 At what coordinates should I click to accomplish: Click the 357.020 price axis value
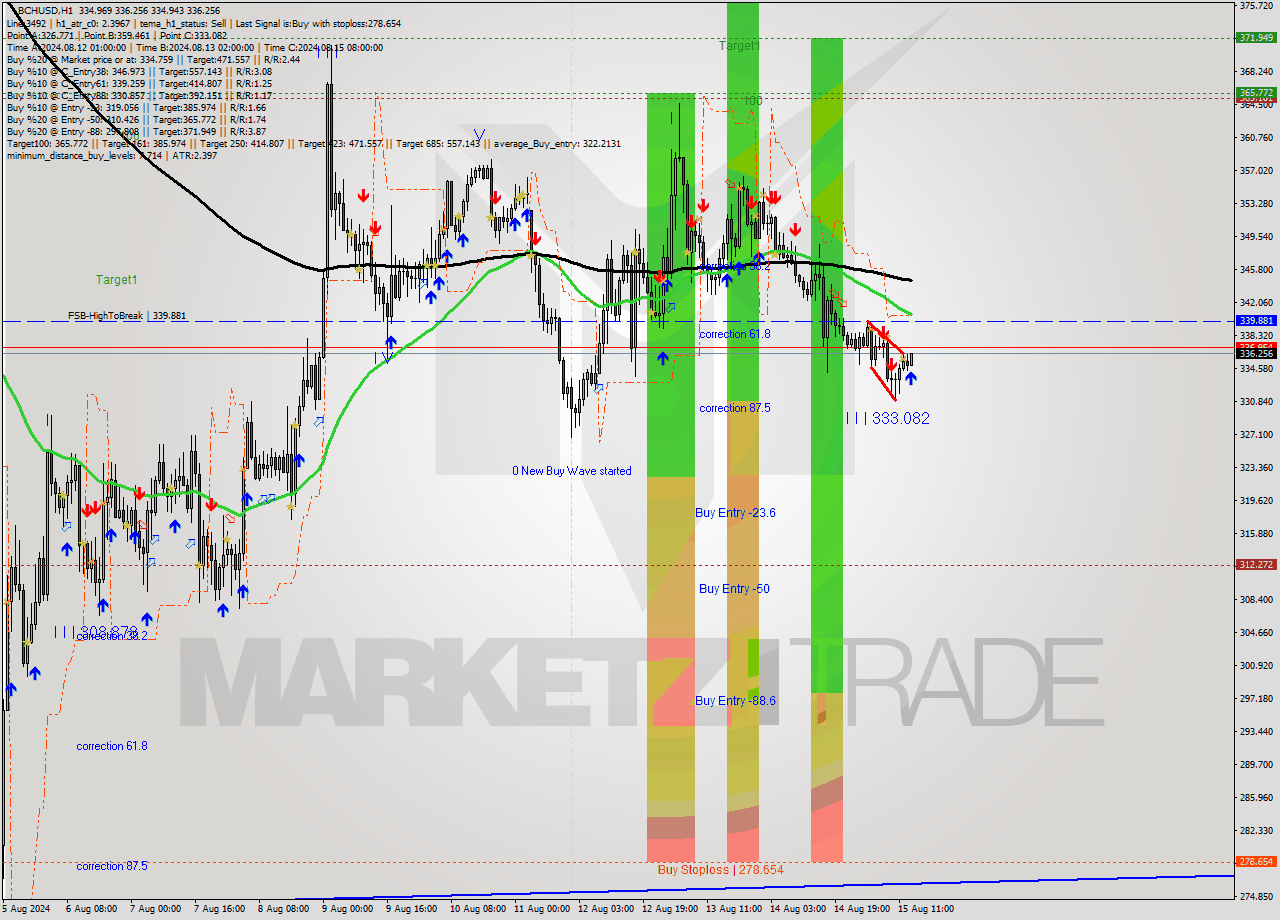tap(1256, 171)
